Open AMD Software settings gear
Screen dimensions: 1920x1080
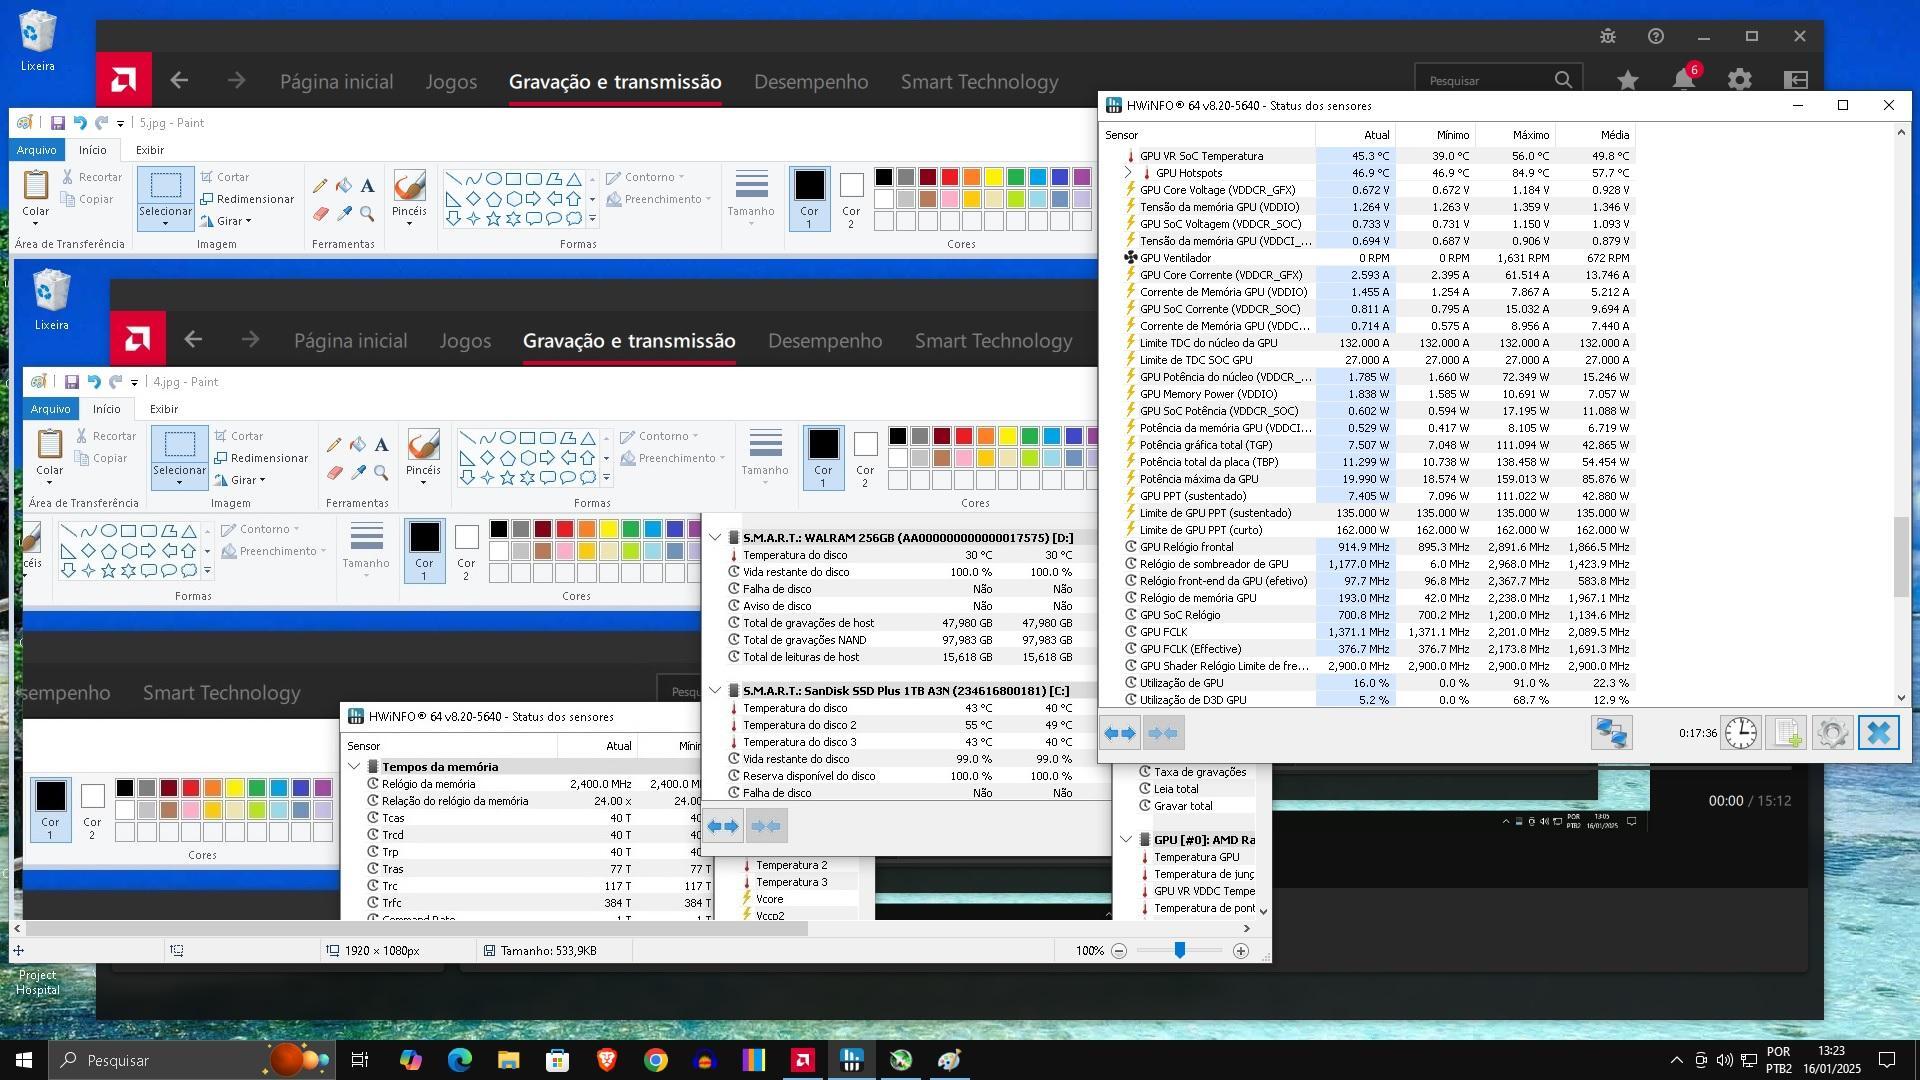(x=1740, y=80)
